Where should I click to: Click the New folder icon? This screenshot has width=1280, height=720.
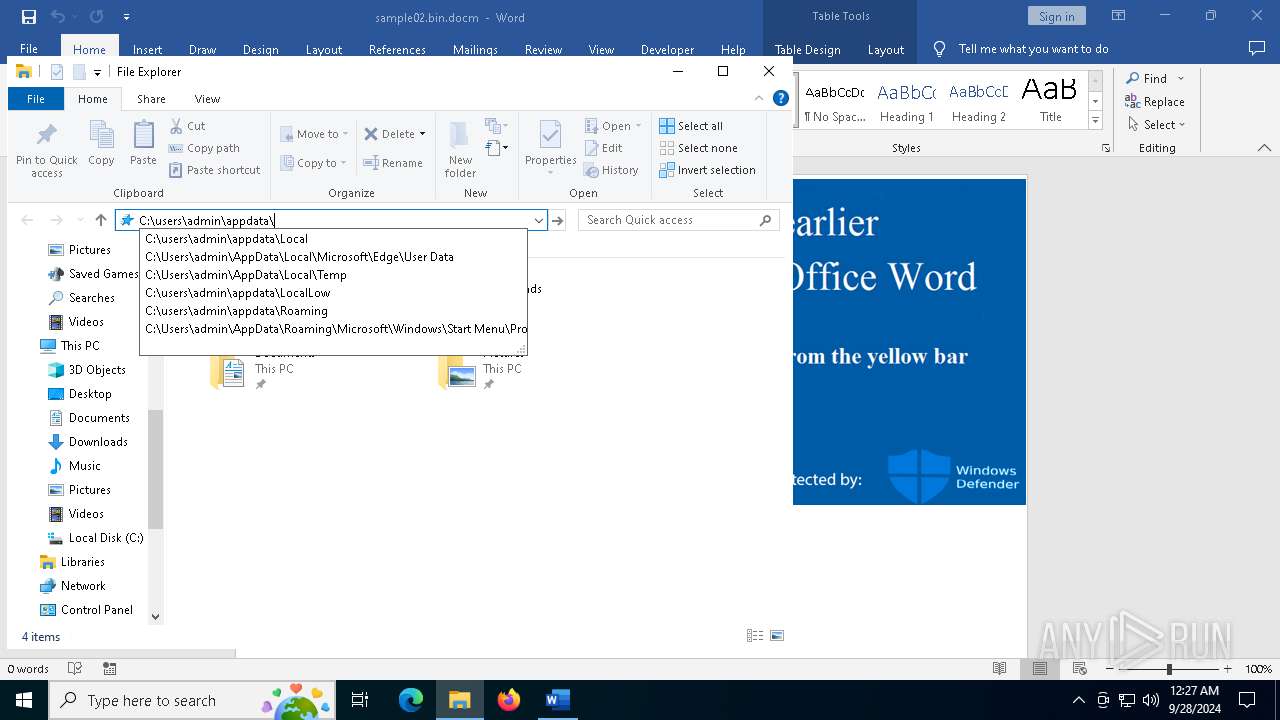coord(460,135)
